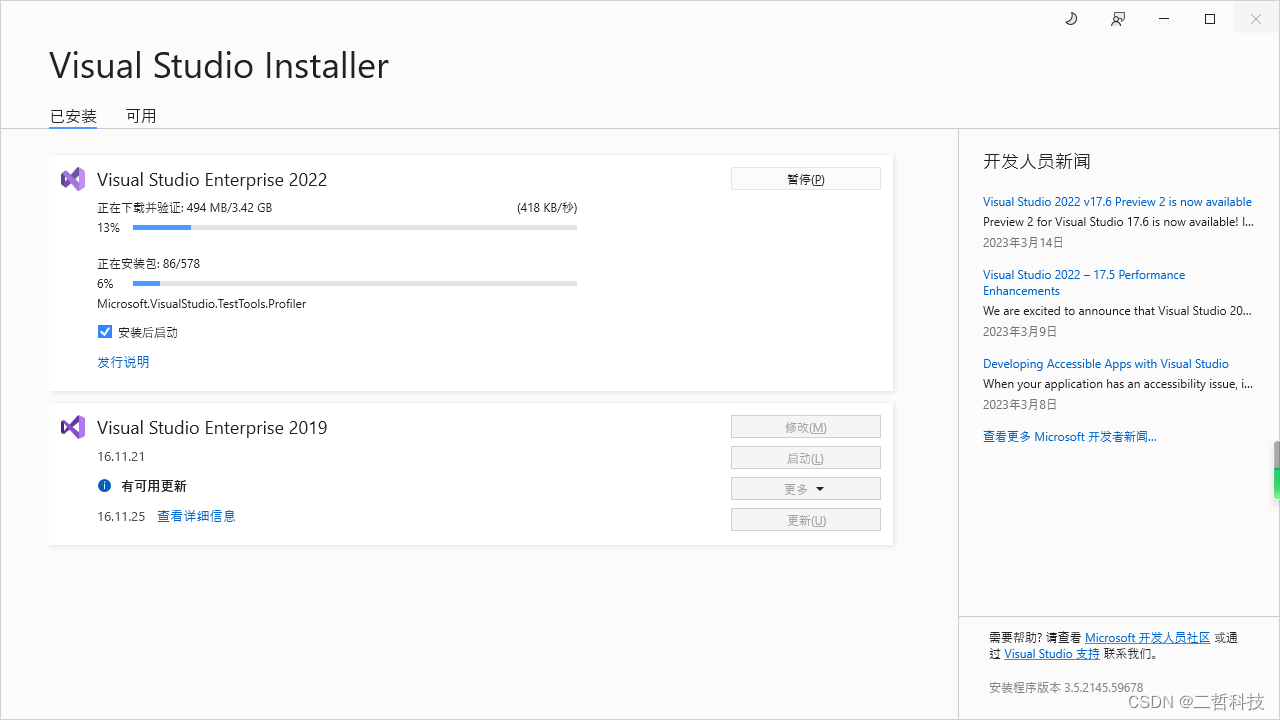Click the Visual Studio Enterprise 2019 logo icon

(x=73, y=427)
